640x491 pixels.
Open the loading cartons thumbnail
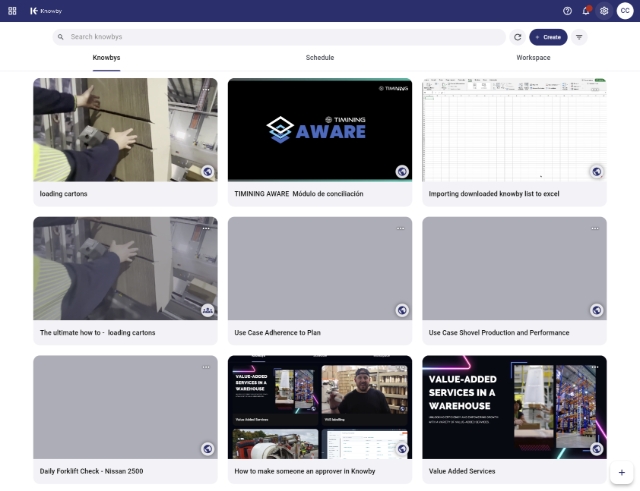pos(125,130)
